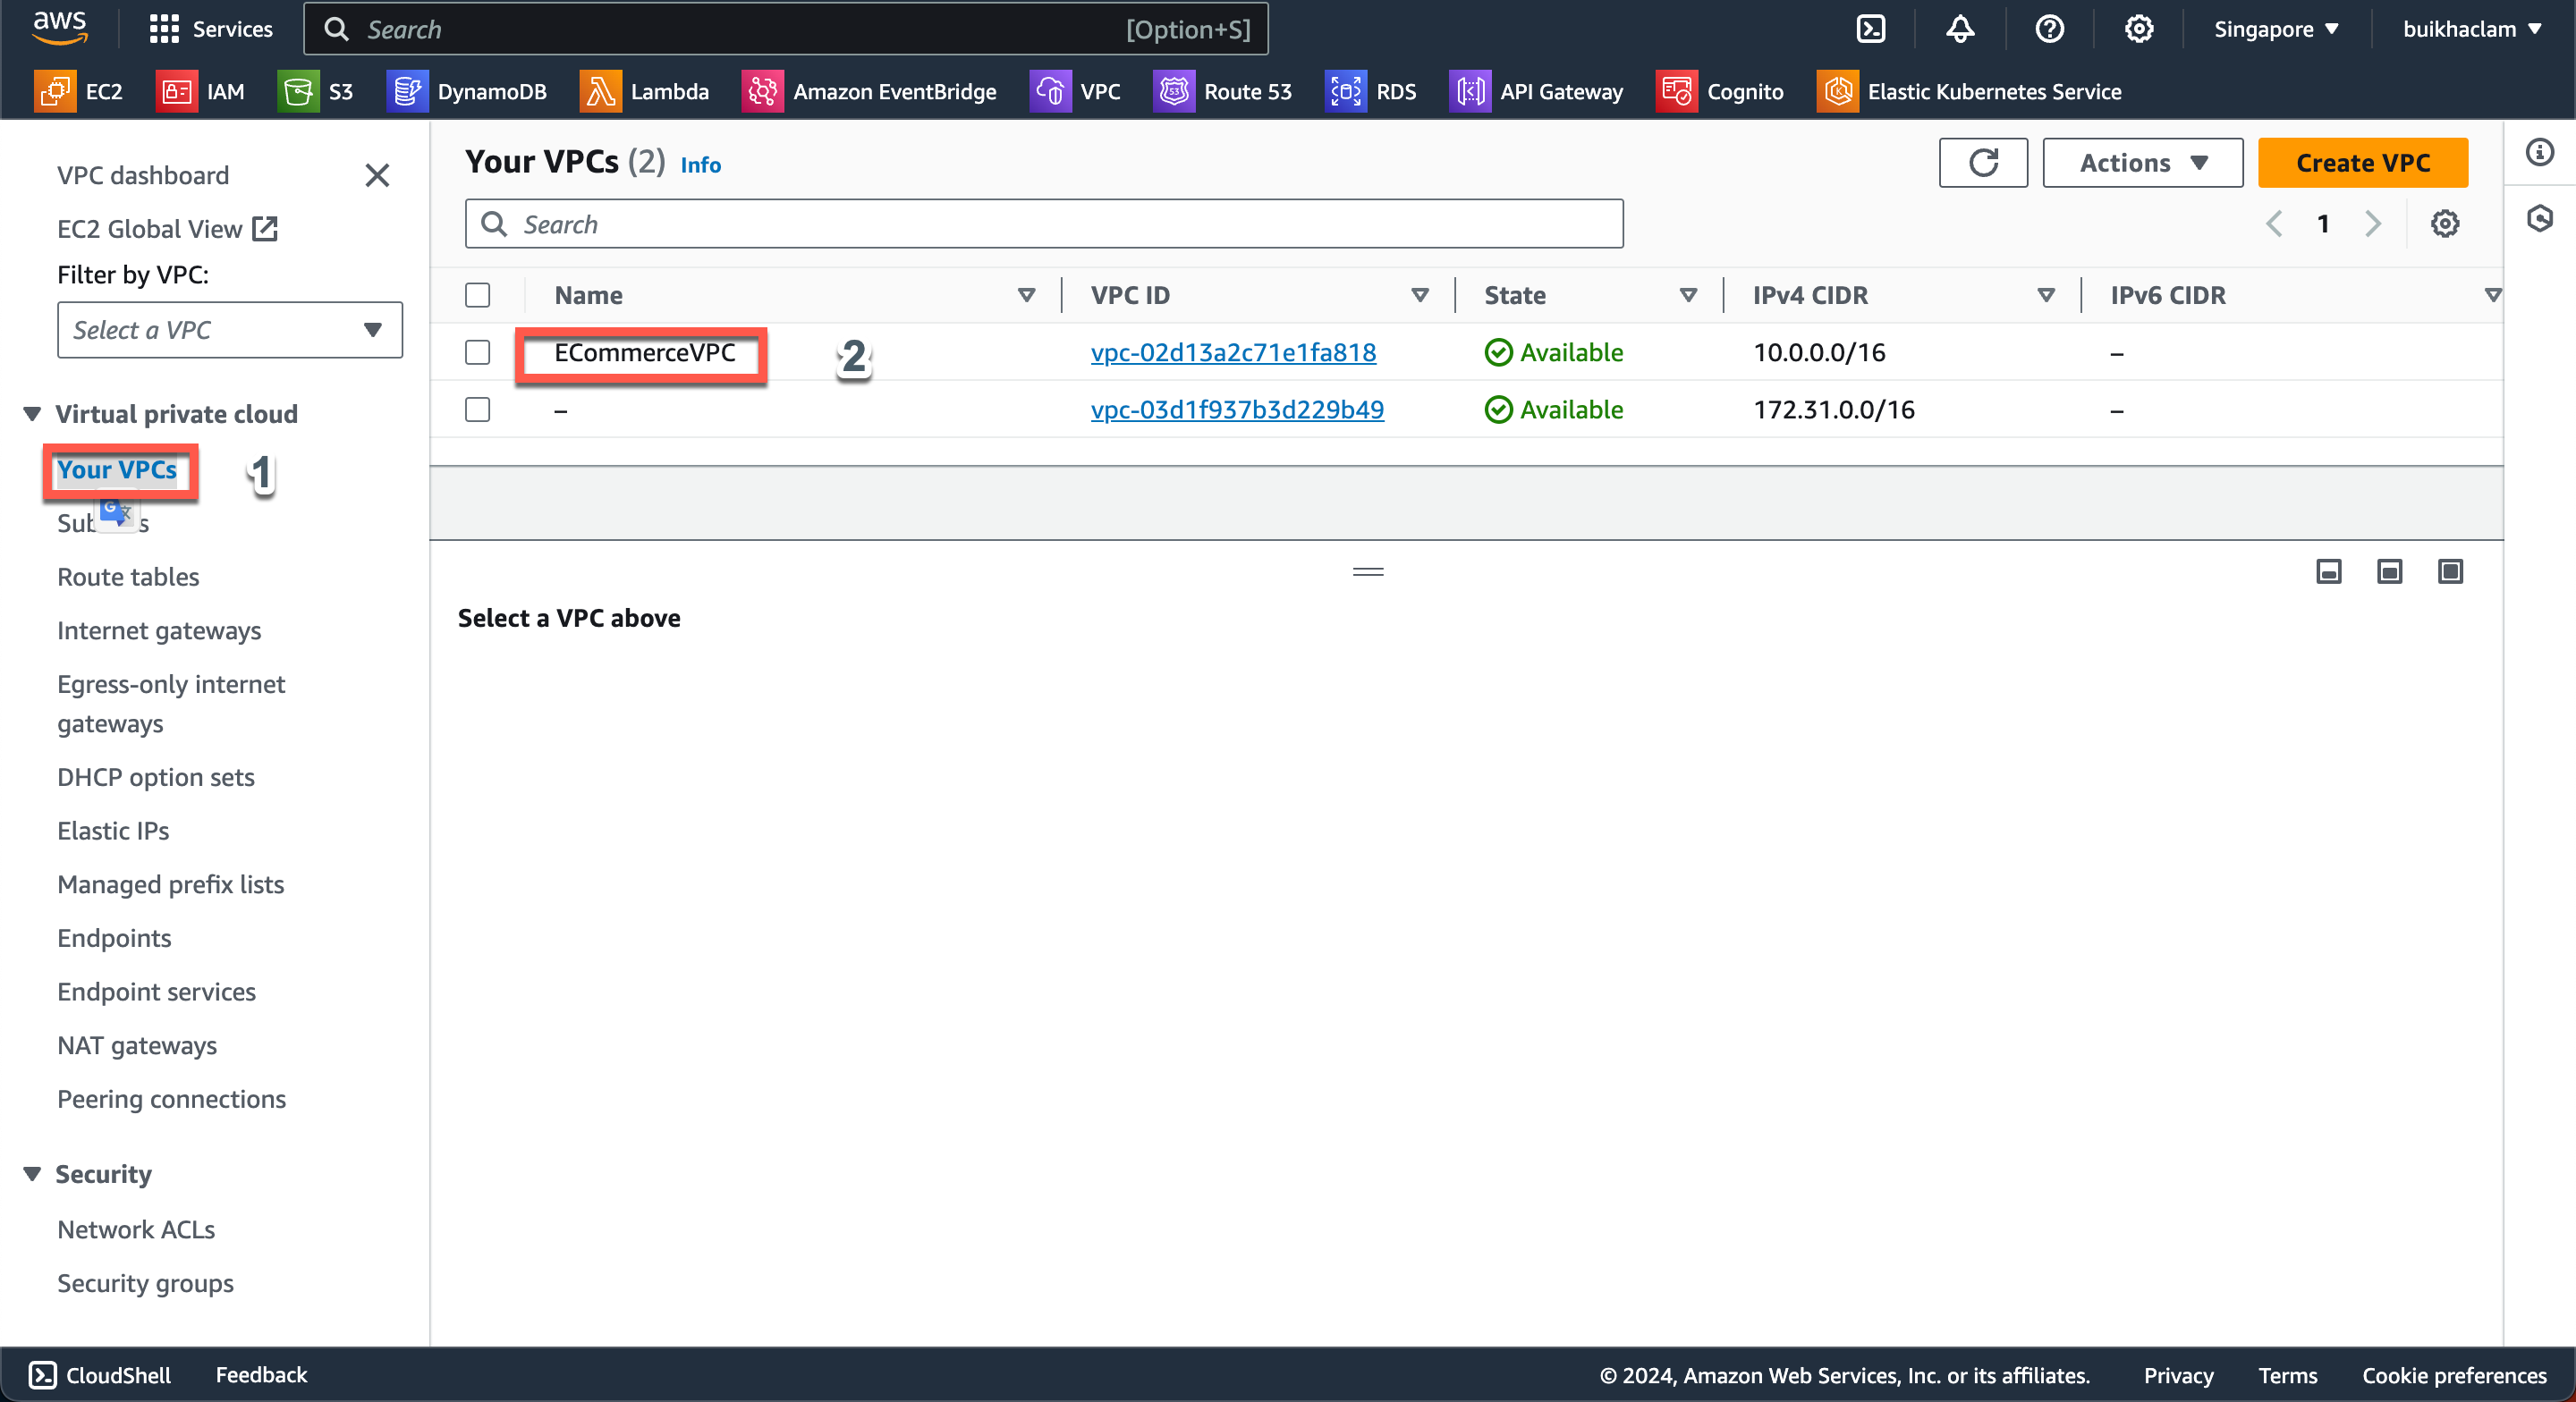The image size is (2576, 1402).
Task: Set the split panel to medium size
Action: point(2390,571)
